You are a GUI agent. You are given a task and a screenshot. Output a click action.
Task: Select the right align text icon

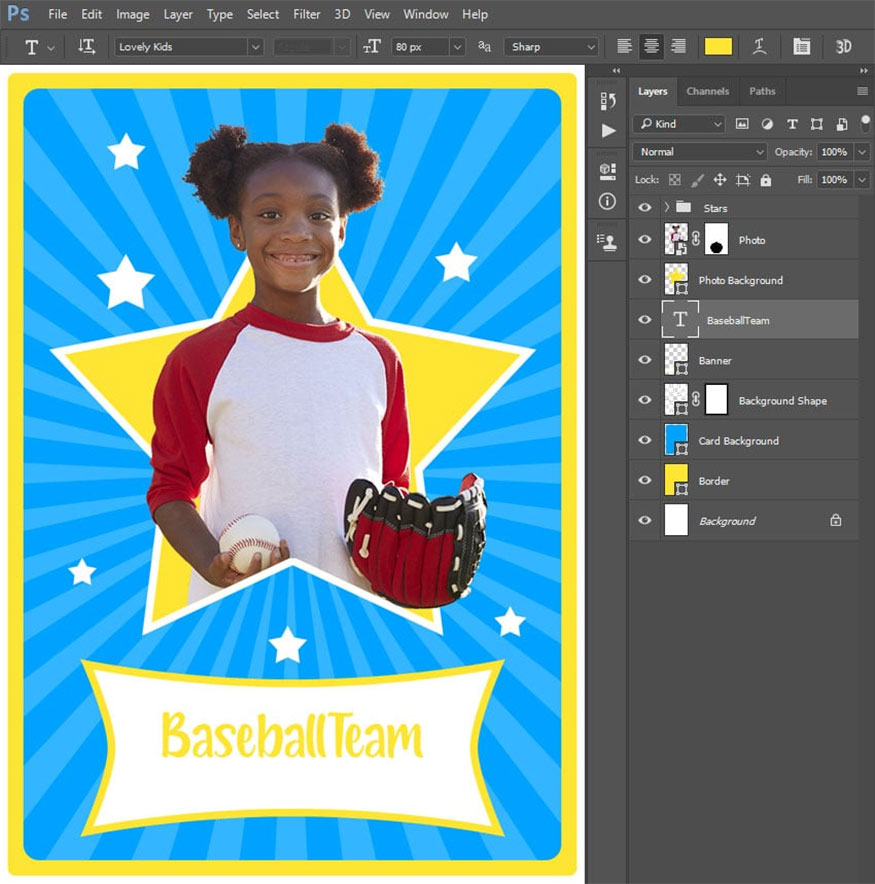(679, 47)
